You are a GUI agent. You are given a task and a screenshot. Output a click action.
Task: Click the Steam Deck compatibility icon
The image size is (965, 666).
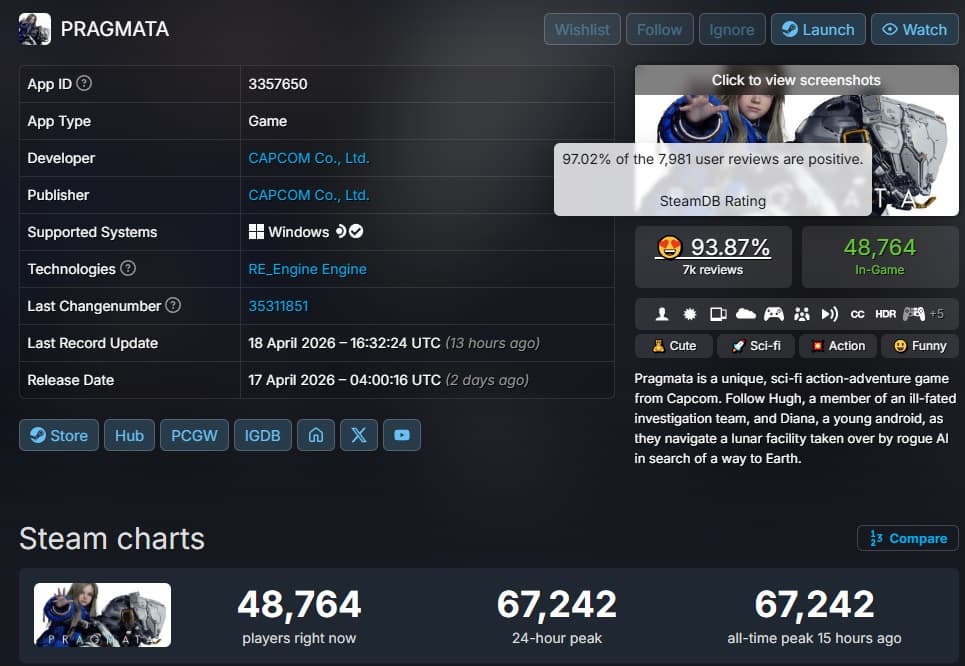(341, 231)
